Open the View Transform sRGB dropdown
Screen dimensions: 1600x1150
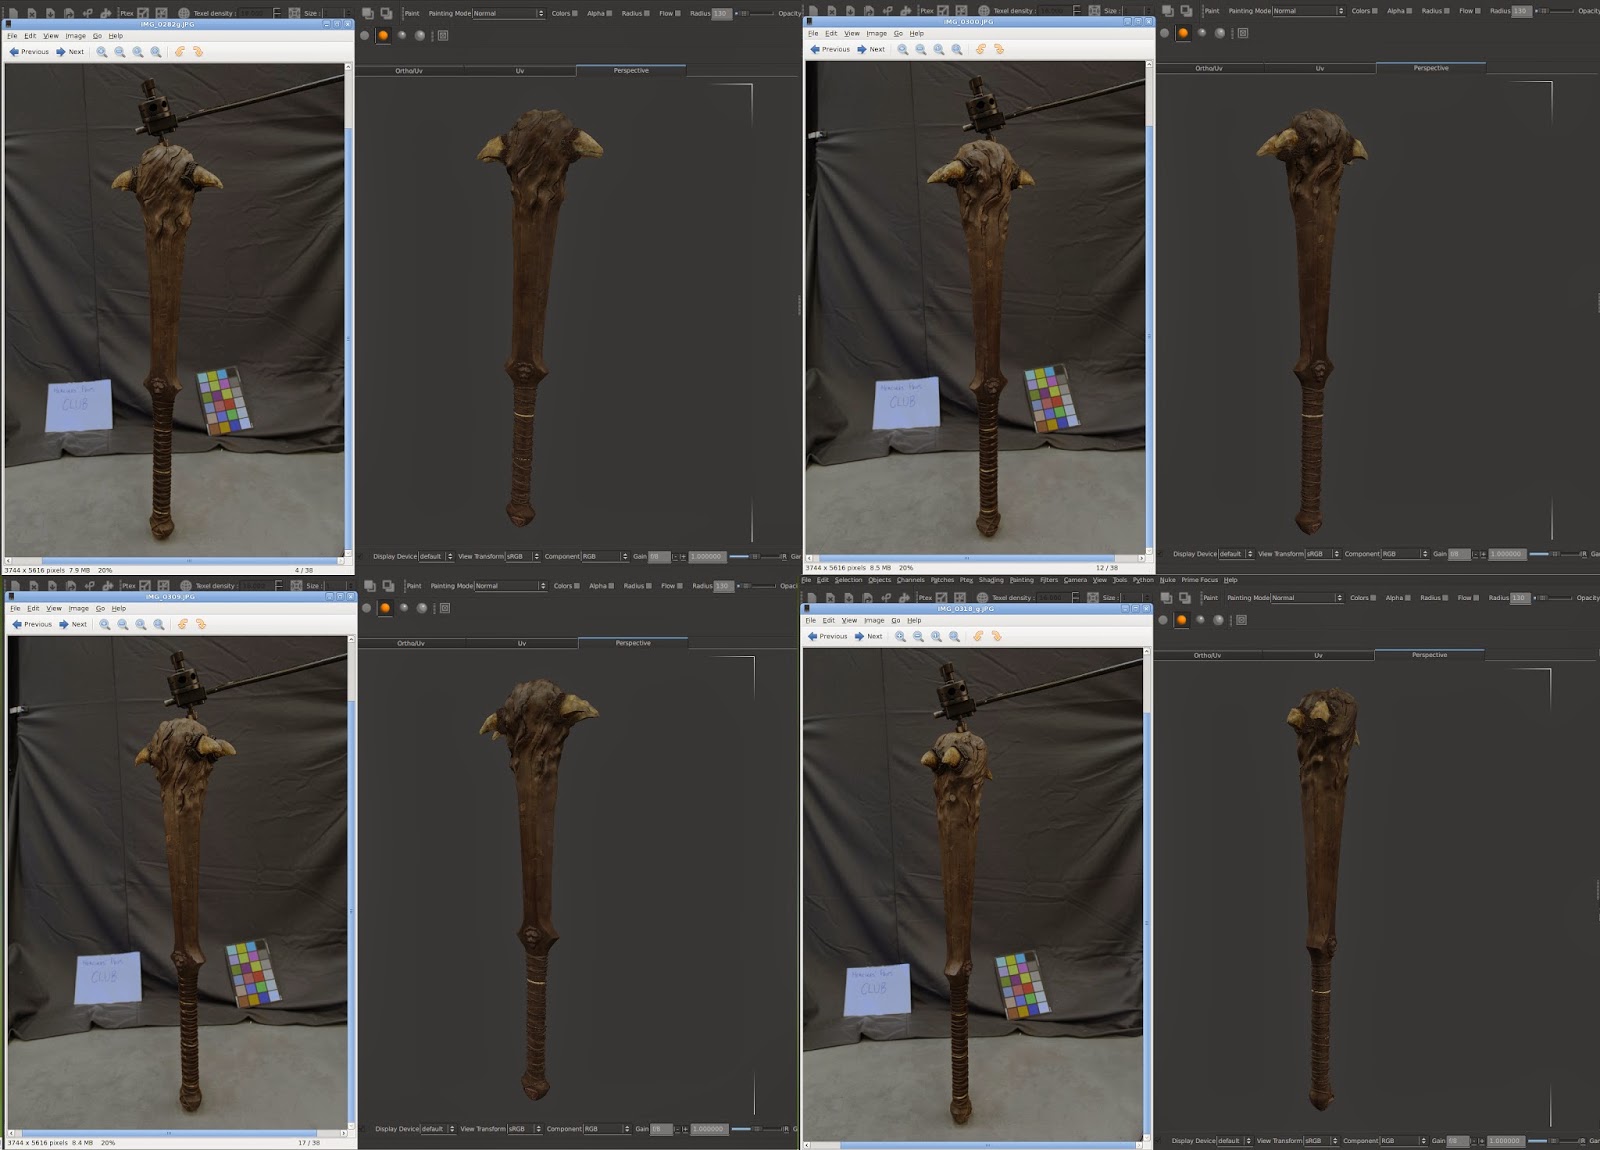point(520,554)
